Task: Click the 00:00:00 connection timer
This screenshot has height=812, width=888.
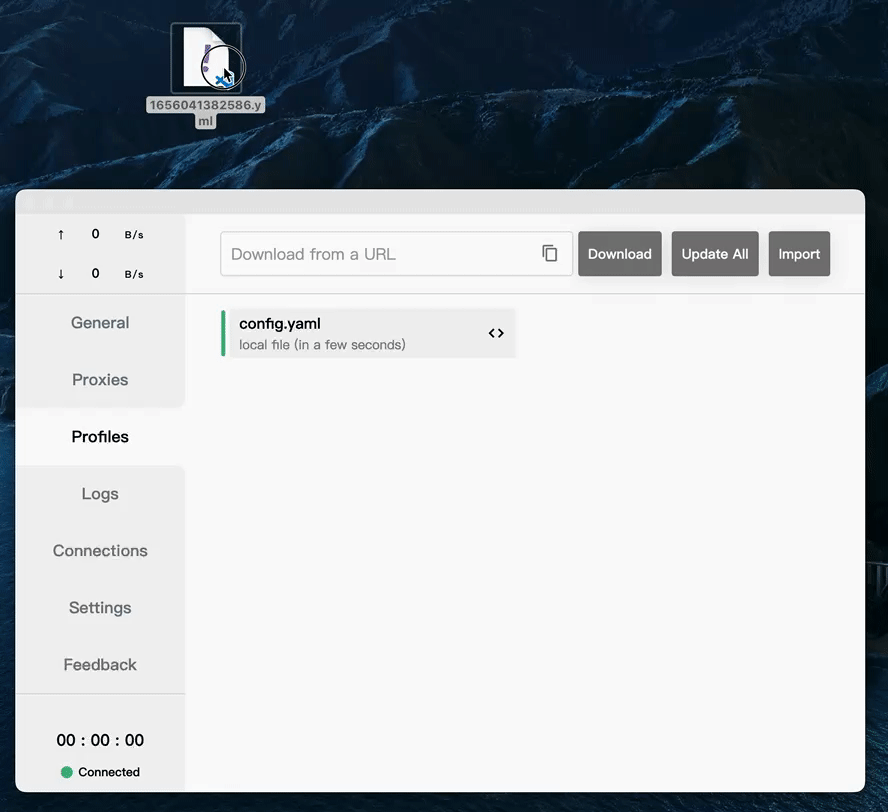Action: (100, 740)
